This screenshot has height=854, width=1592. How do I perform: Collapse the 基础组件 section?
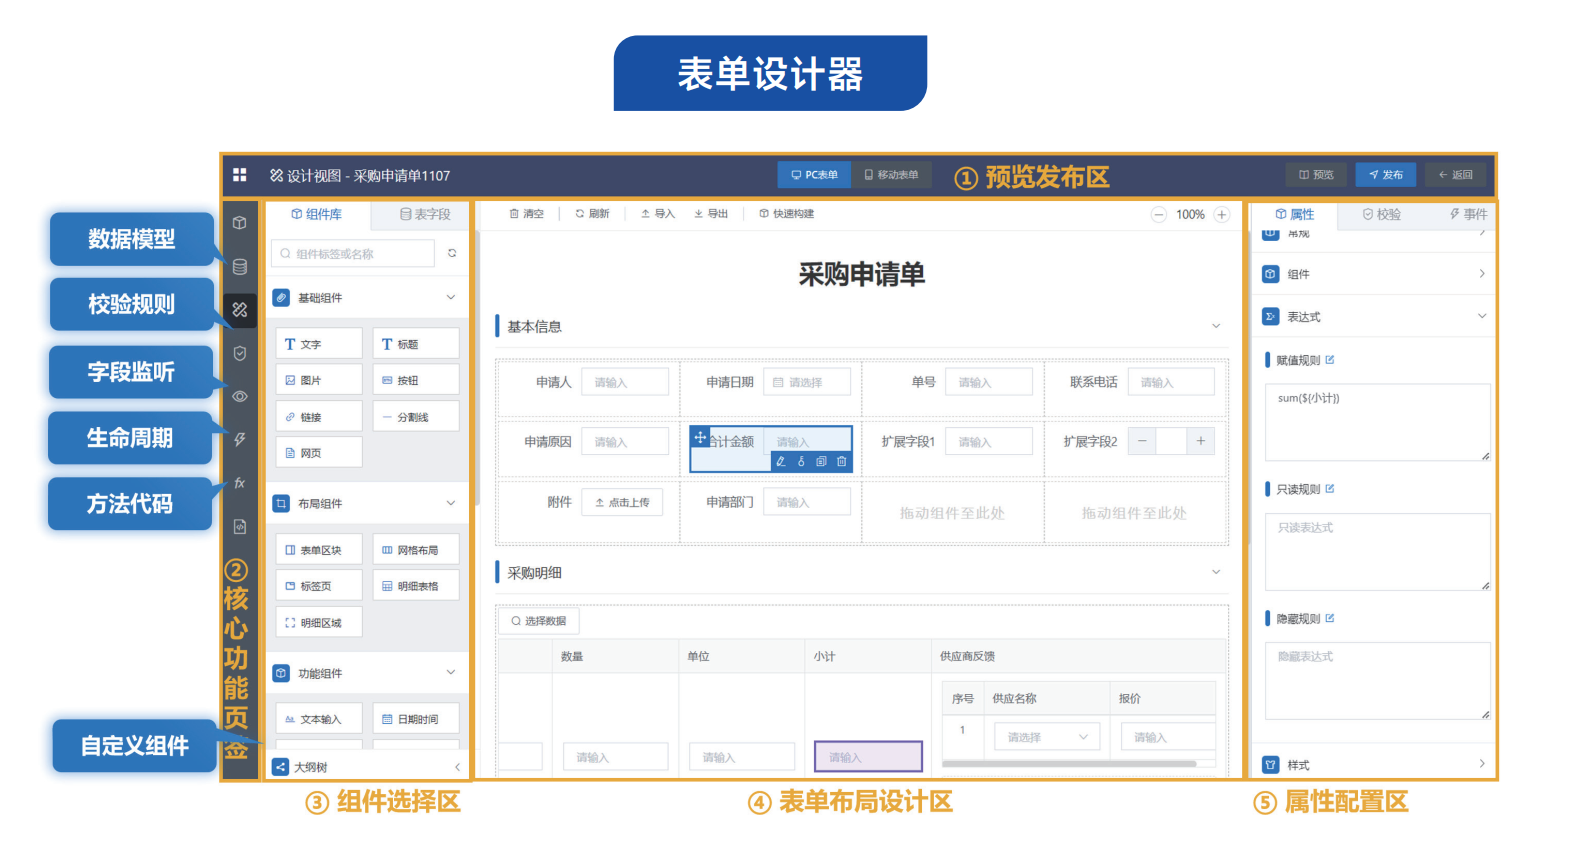point(451,298)
